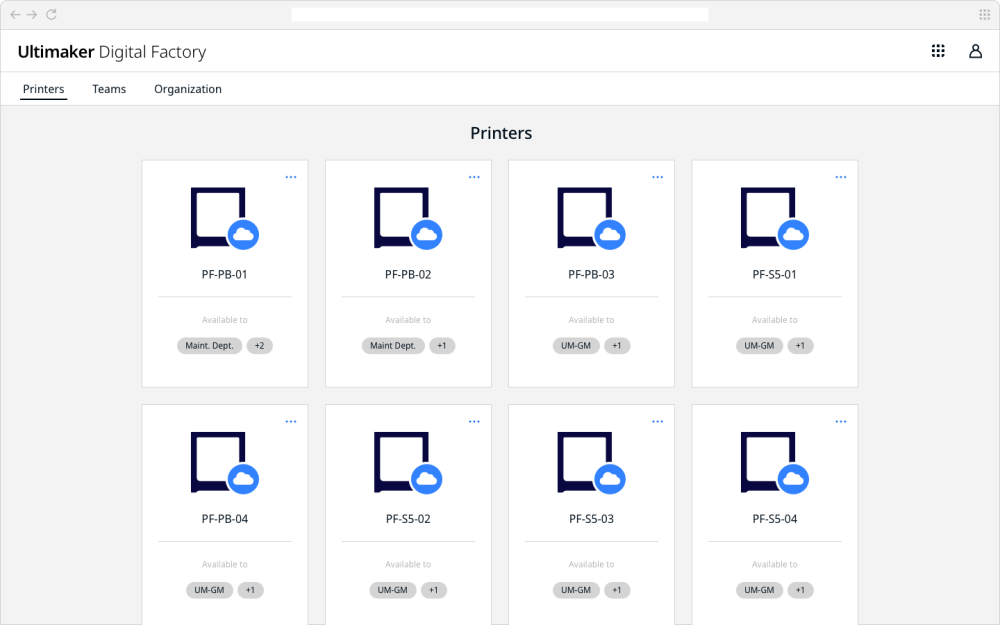Viewport: 1000px width, 625px height.
Task: Switch to the Teams tab
Action: tap(109, 89)
